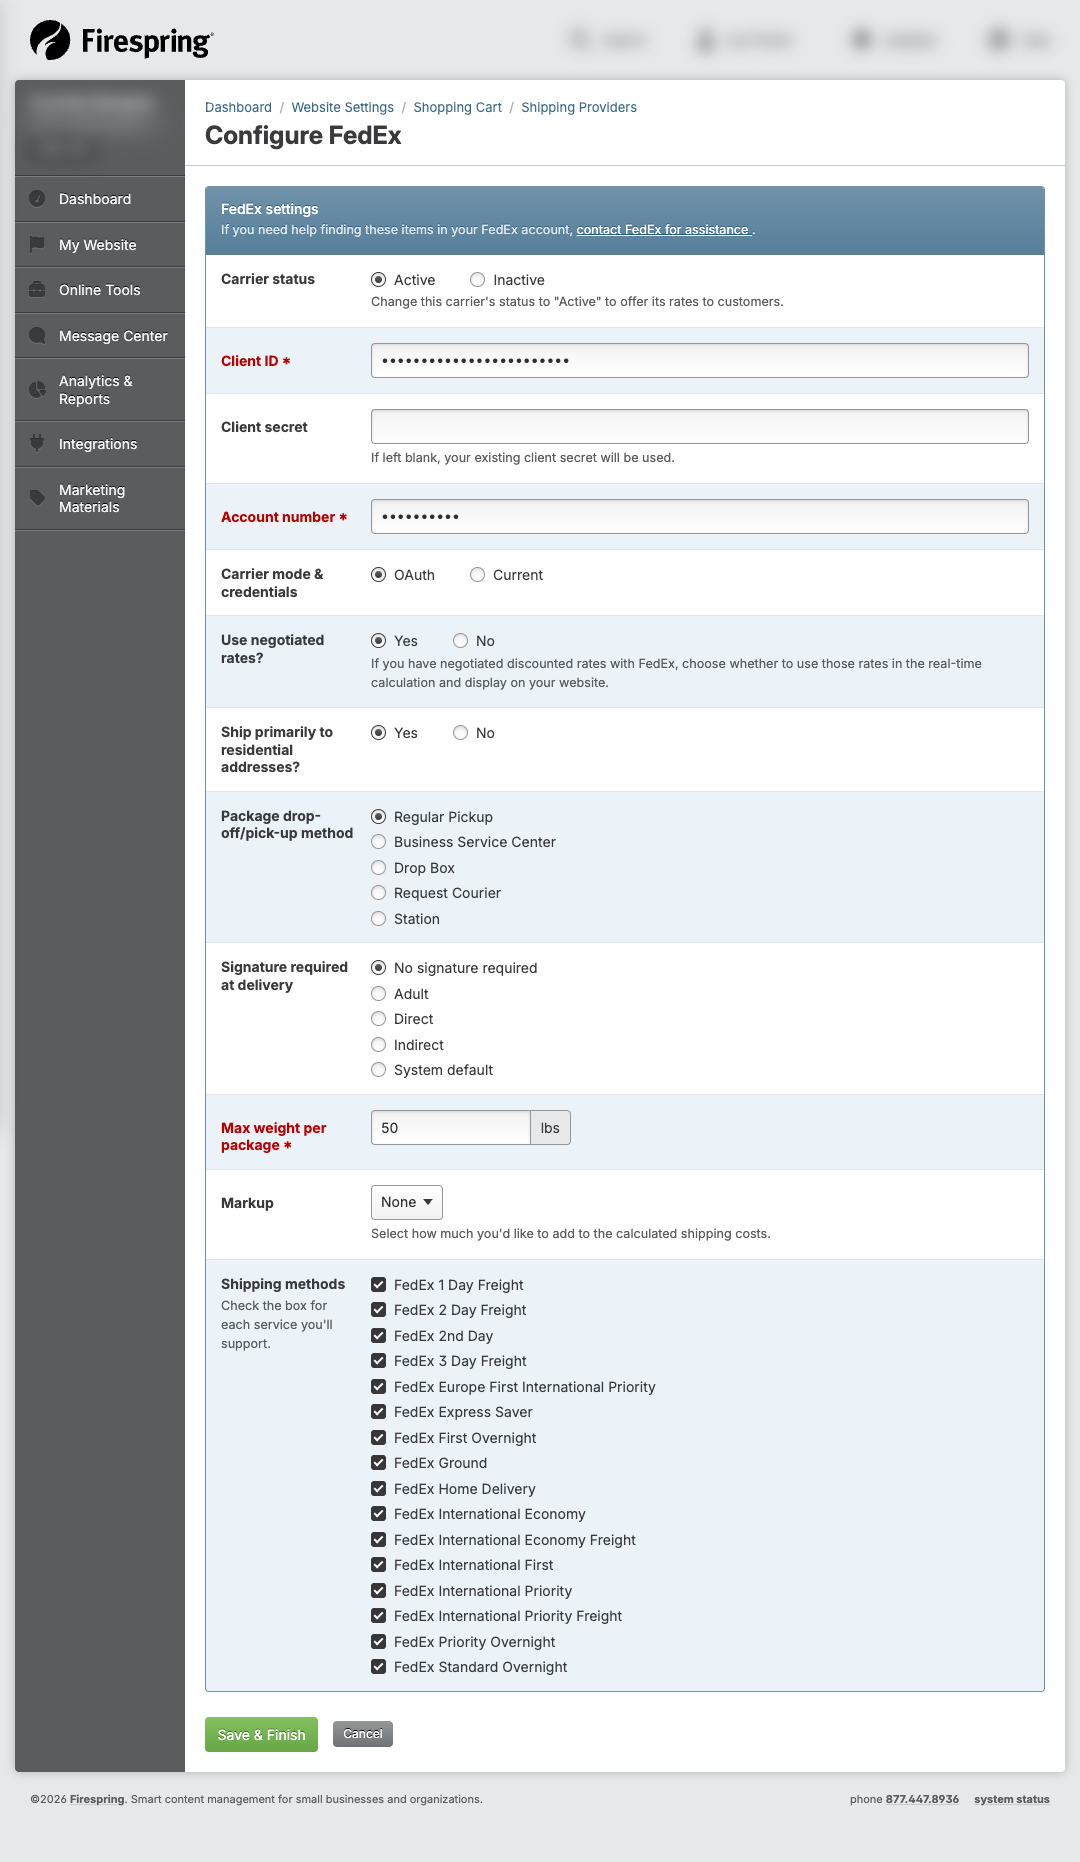Open My Website in the sidebar

pyautogui.click(x=100, y=245)
